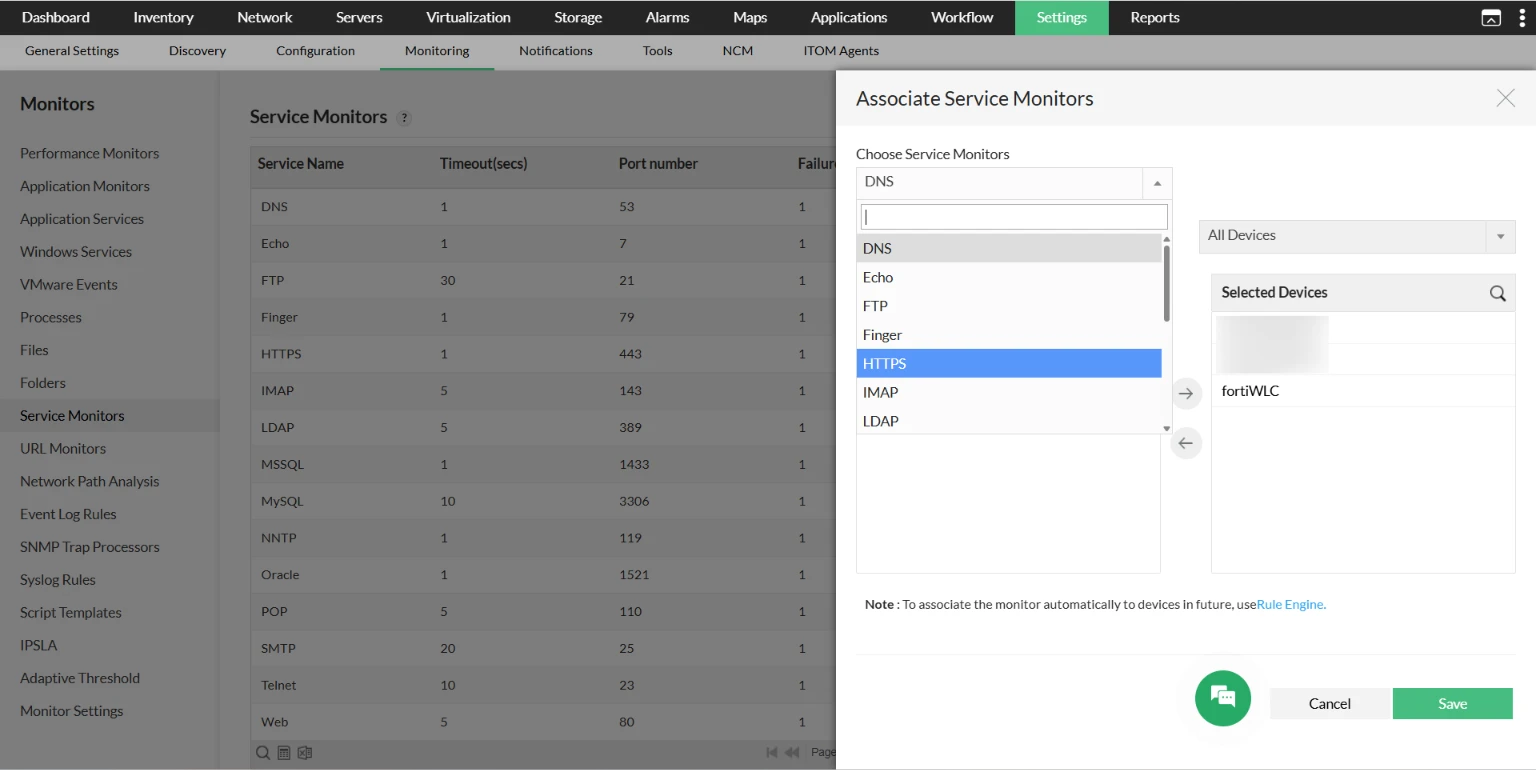Select Finger in the dropdown list
The image size is (1536, 770).
(x=1009, y=335)
